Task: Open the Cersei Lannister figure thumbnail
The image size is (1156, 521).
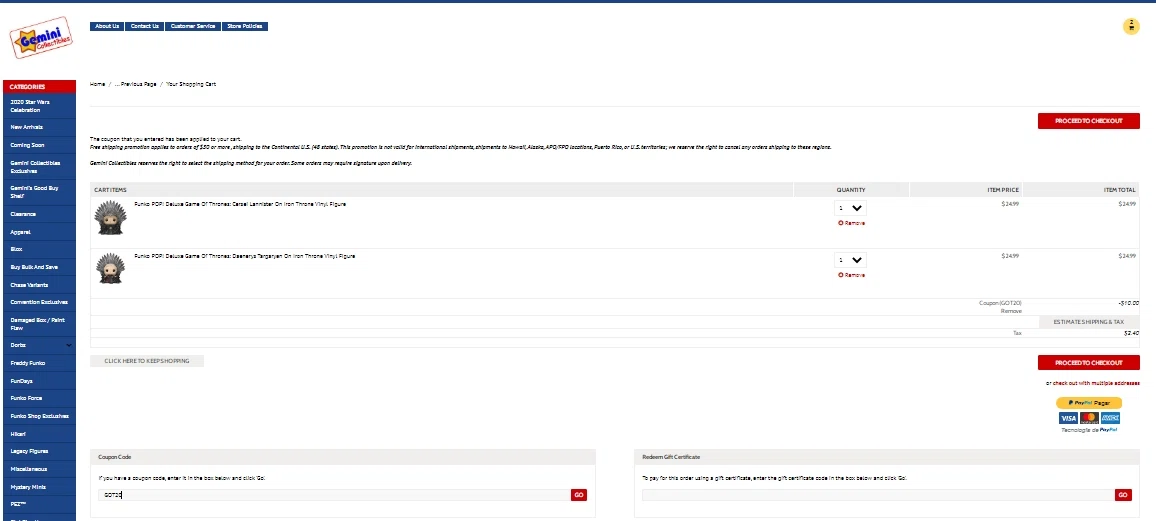Action: point(111,217)
